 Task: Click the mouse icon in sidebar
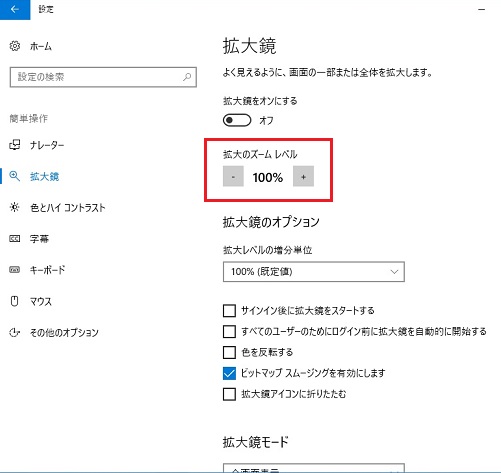click(15, 301)
